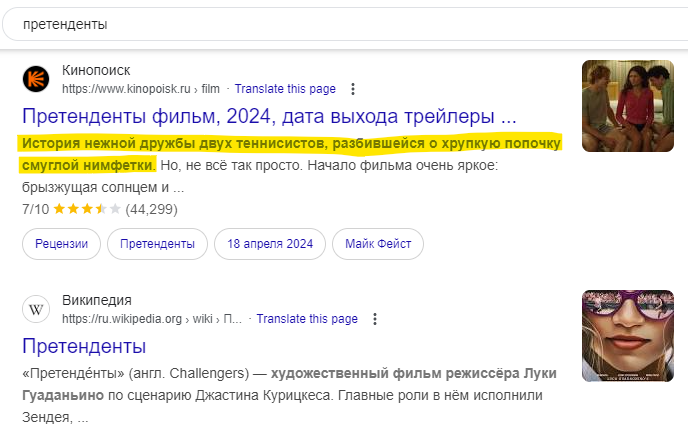
Task: Click the Рецензии chip
Action: [x=61, y=244]
